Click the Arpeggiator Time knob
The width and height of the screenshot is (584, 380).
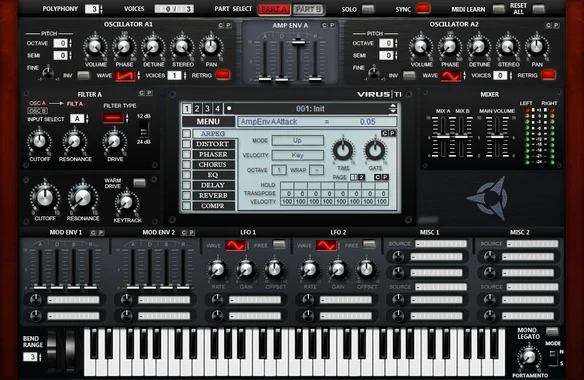[x=343, y=150]
